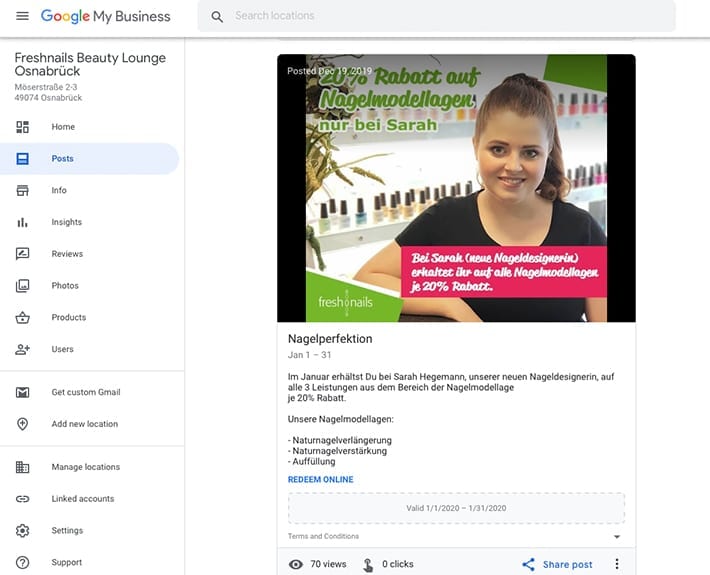Click the Photos gallery icon

point(22,285)
